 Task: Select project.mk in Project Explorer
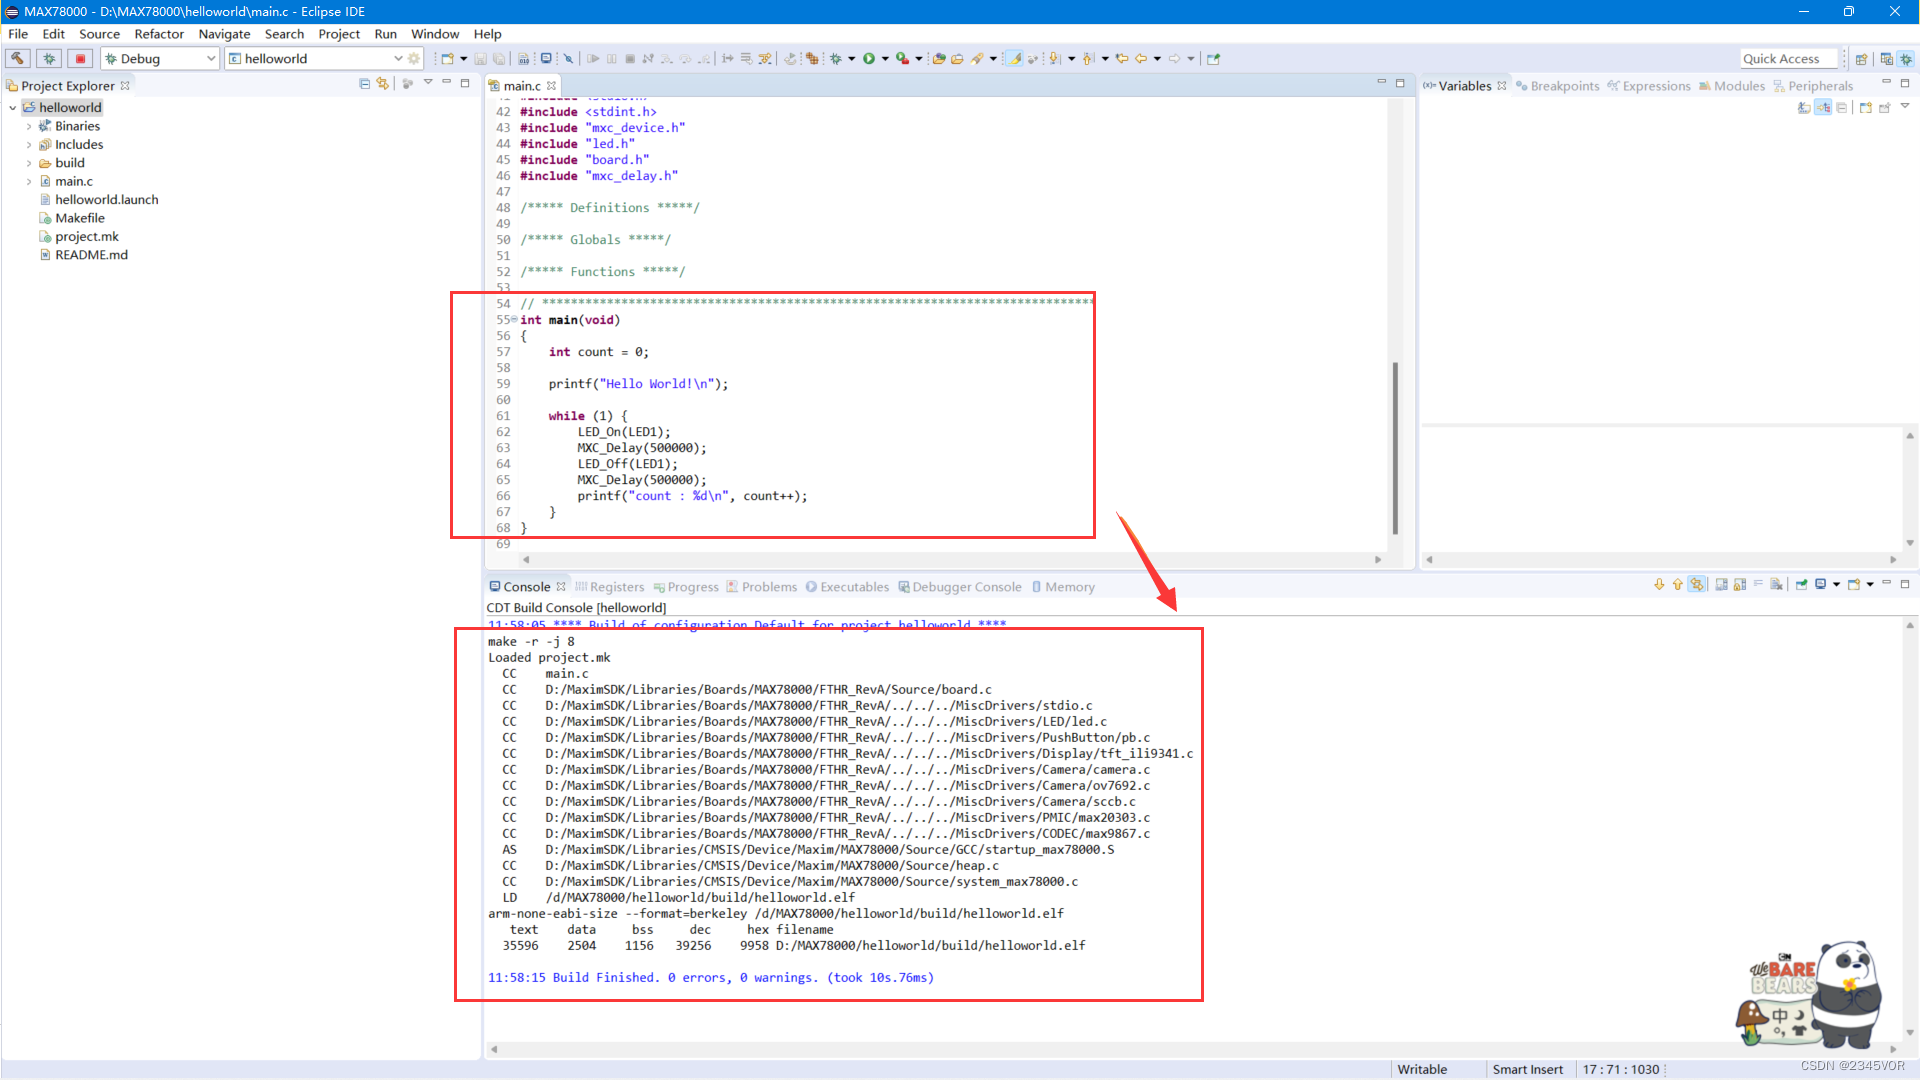click(86, 237)
